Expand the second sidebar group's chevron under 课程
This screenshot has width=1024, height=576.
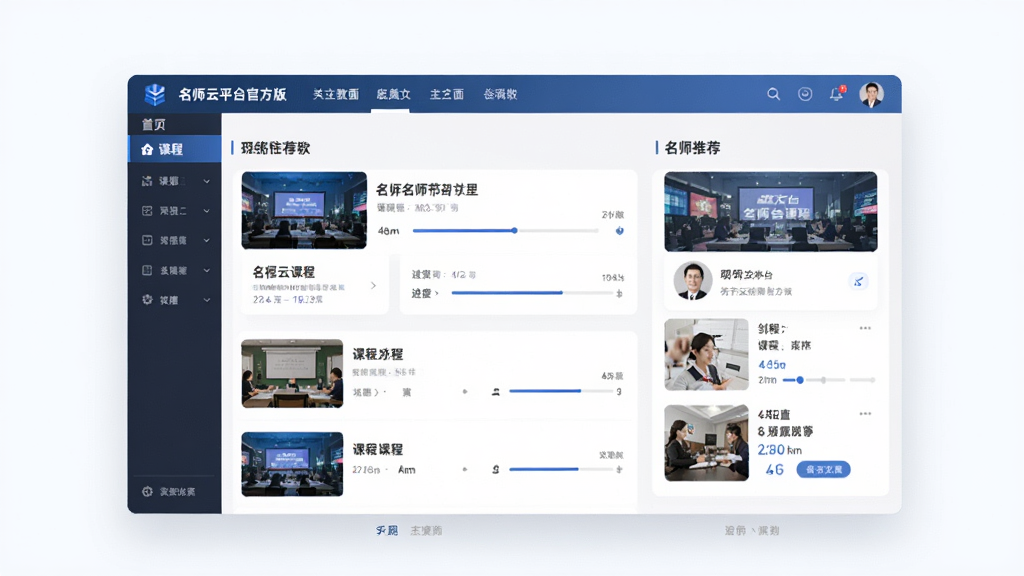(x=206, y=211)
